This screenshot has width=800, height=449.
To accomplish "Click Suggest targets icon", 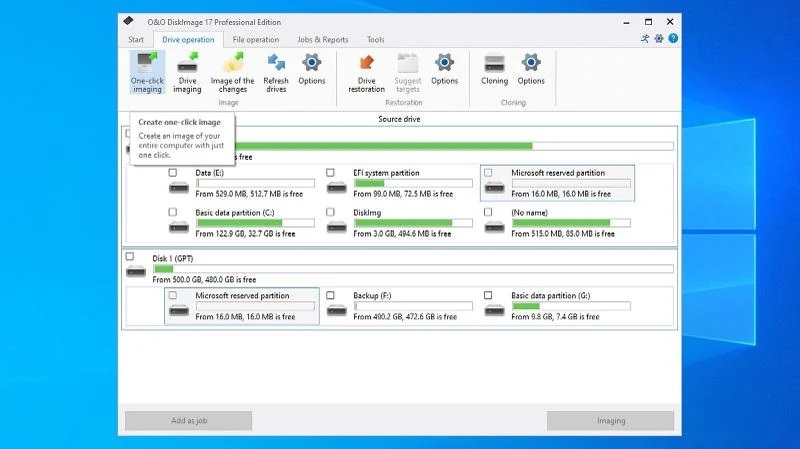I will pos(408,63).
